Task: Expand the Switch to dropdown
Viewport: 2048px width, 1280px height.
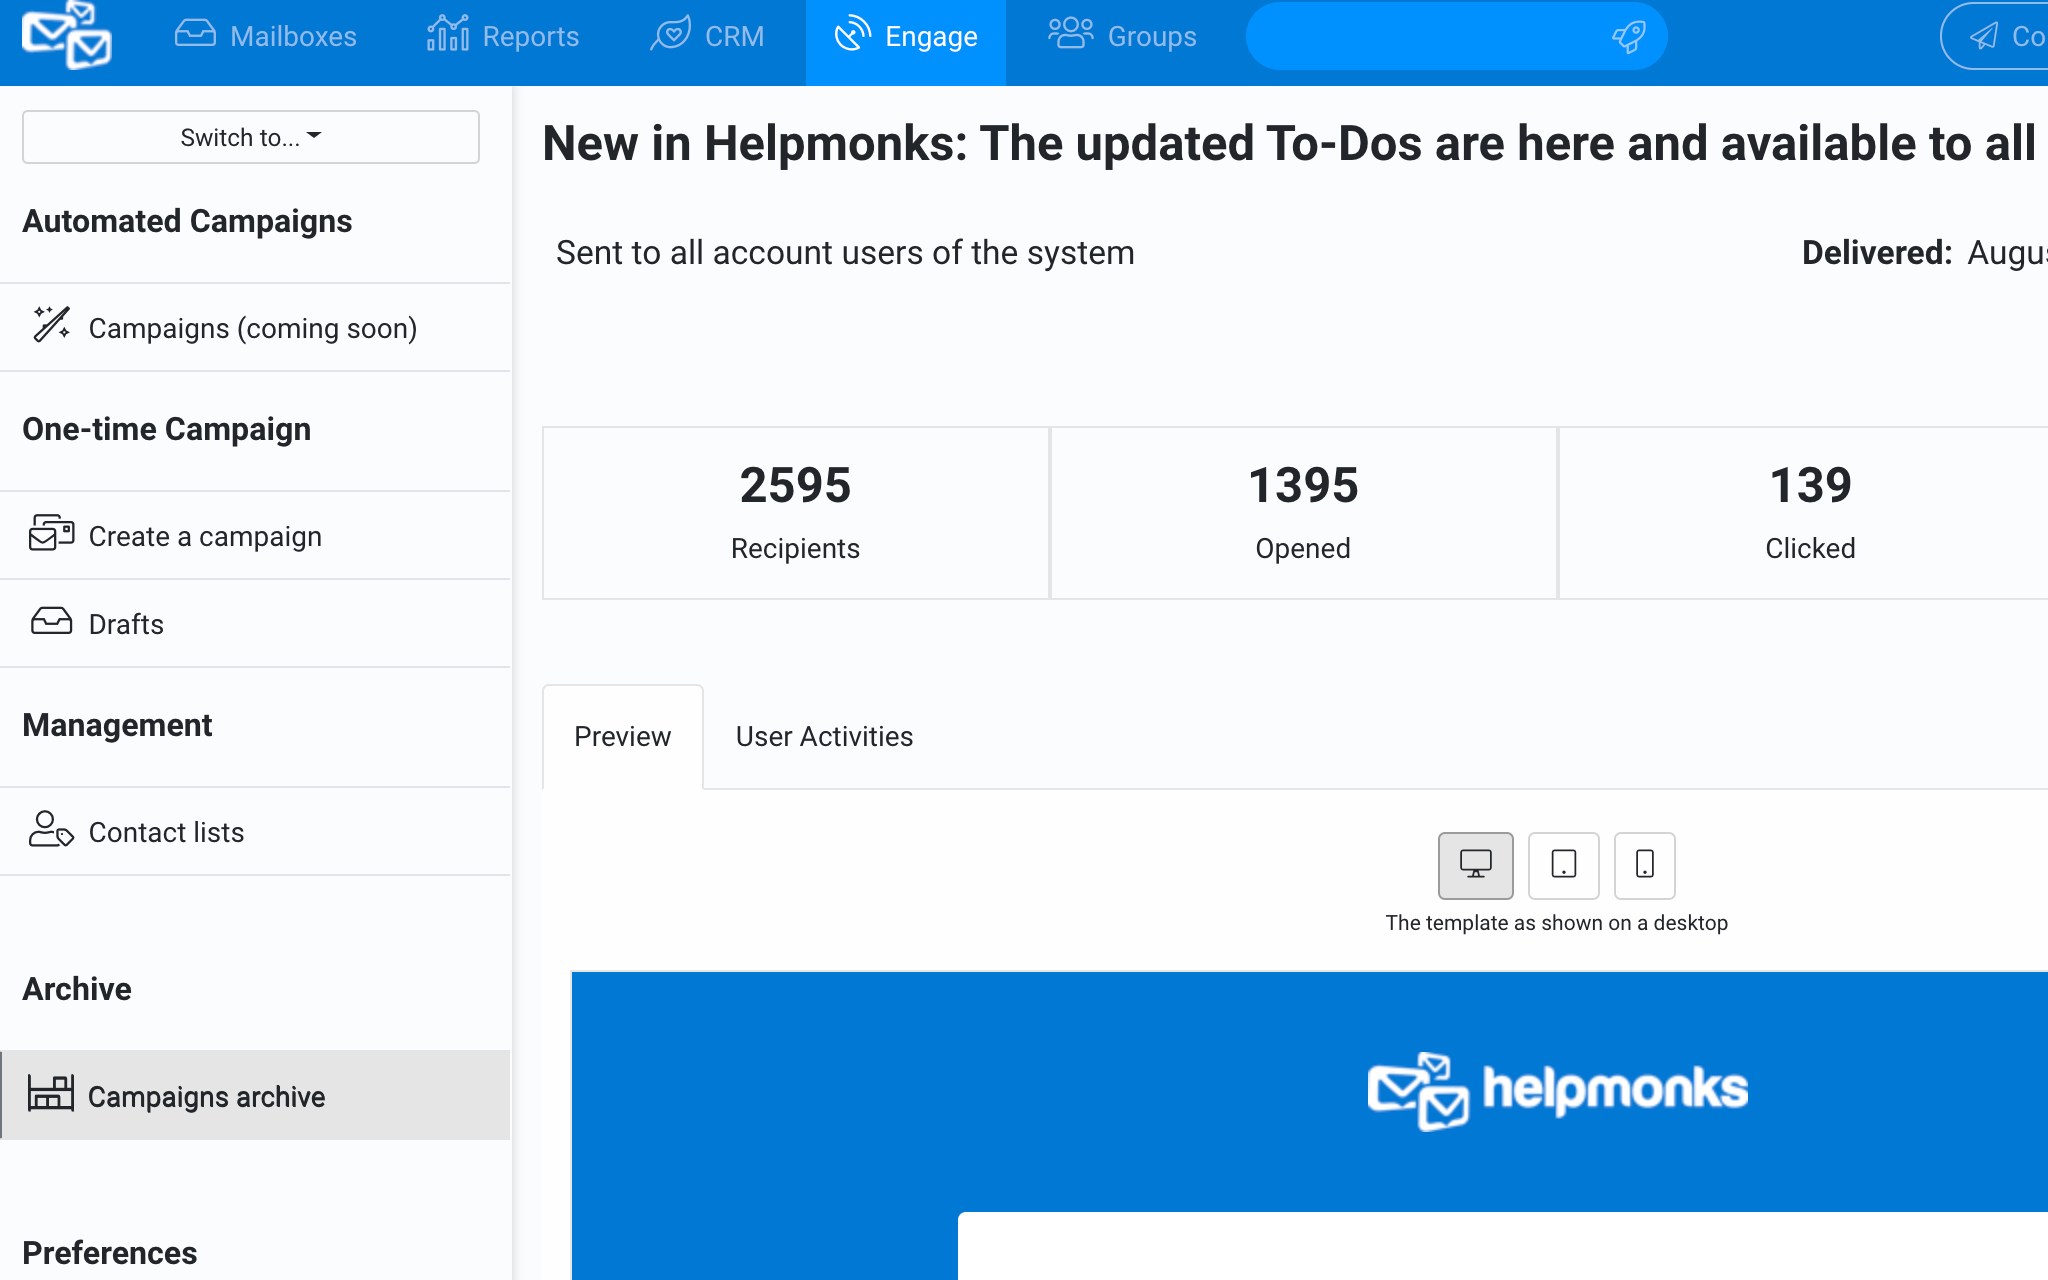Action: (251, 137)
